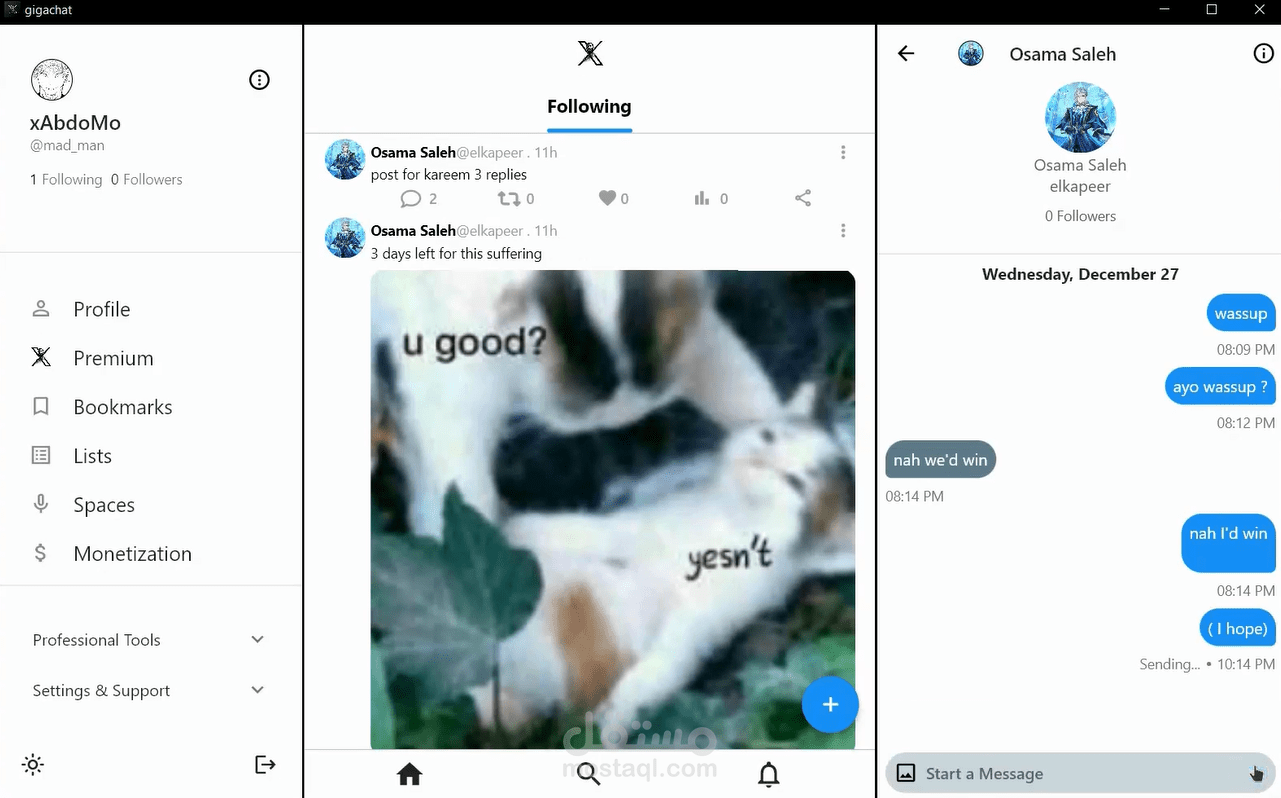Screen dimensions: 1281x798
Task: Click Osama Saleh's avatar on the '3 days left' post
Action: tap(345, 238)
